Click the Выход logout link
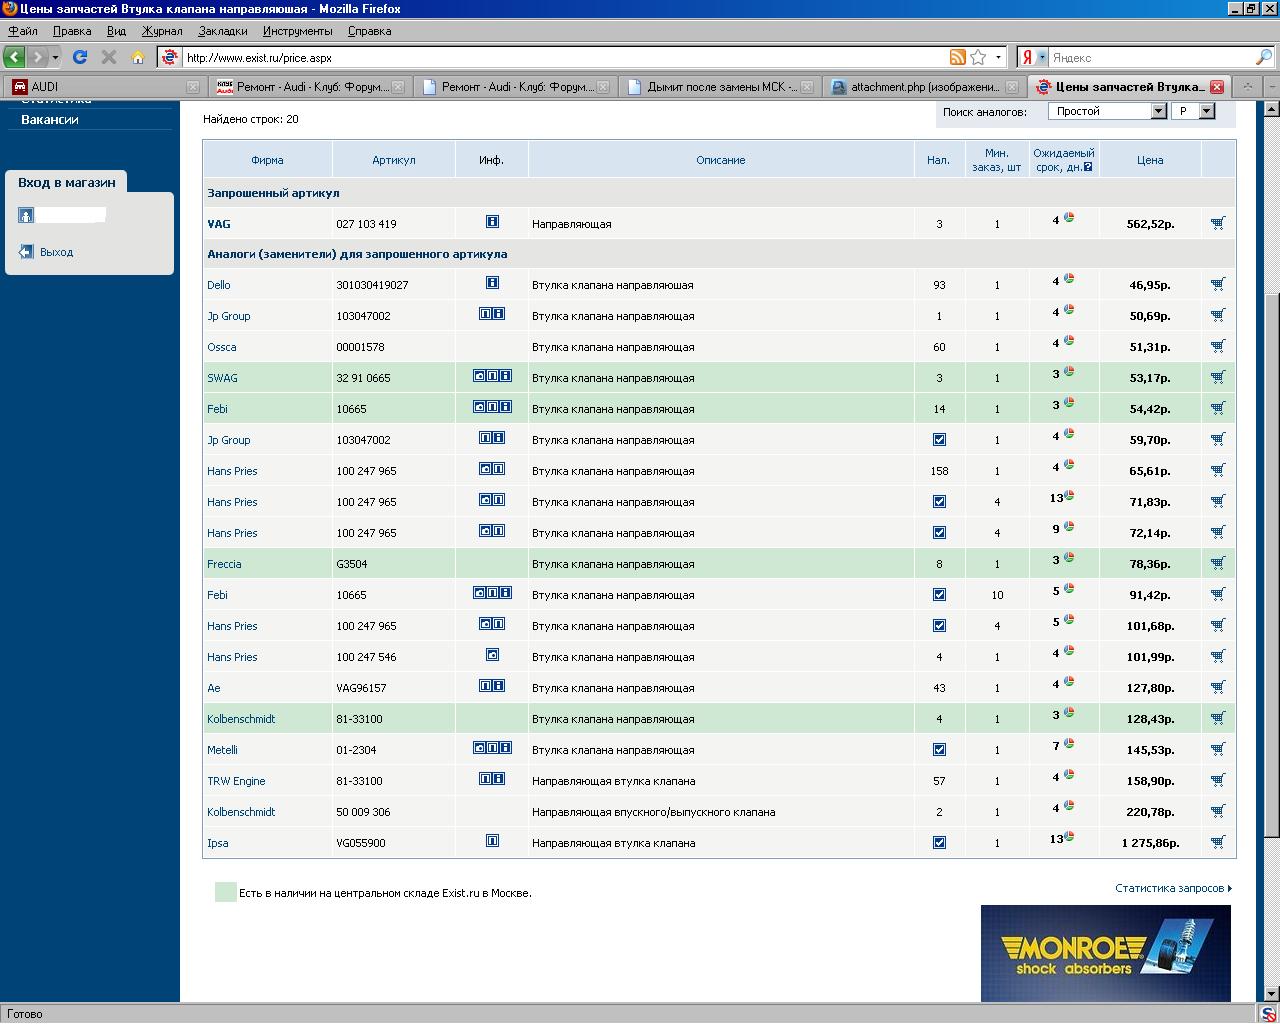The width and height of the screenshot is (1280, 1024). (x=56, y=252)
